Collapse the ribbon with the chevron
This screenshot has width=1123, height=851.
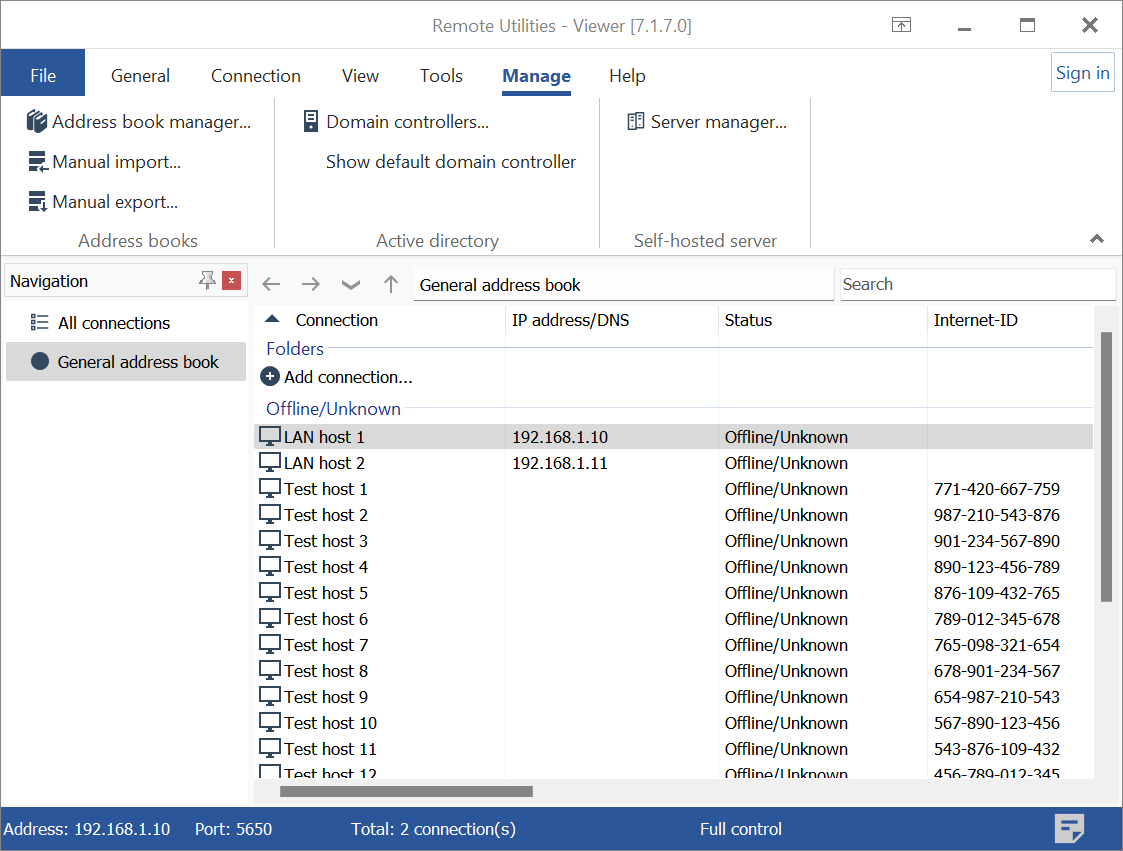pos(1097,239)
